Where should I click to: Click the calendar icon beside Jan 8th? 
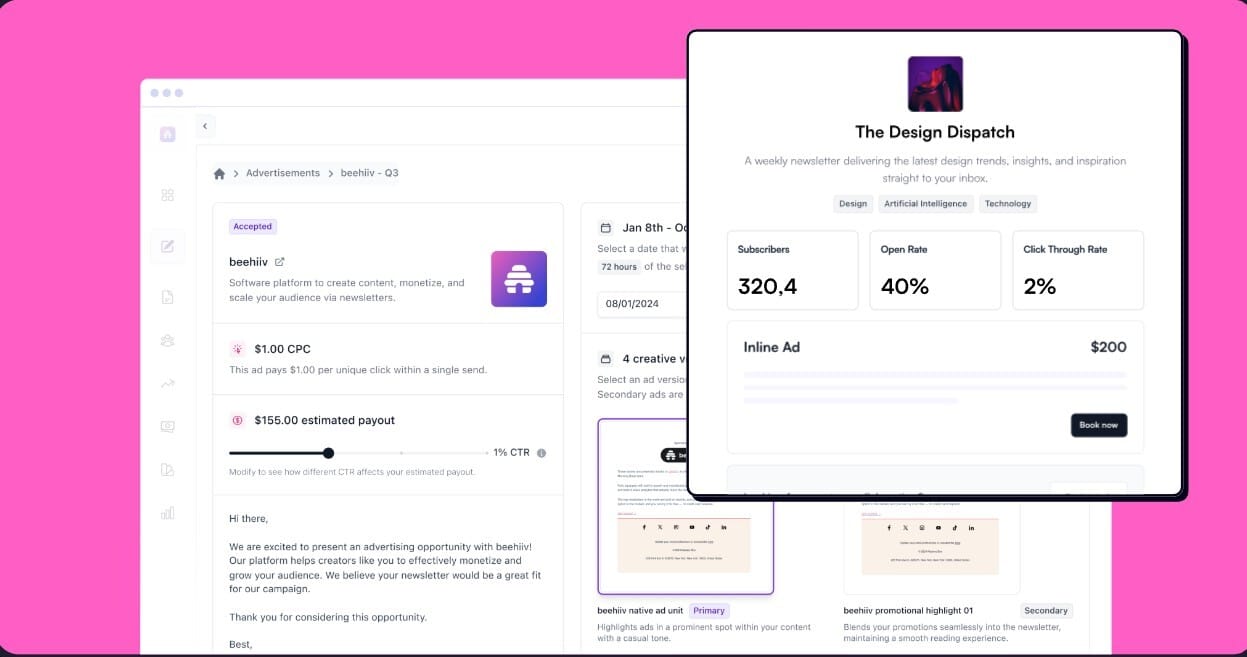coord(605,228)
